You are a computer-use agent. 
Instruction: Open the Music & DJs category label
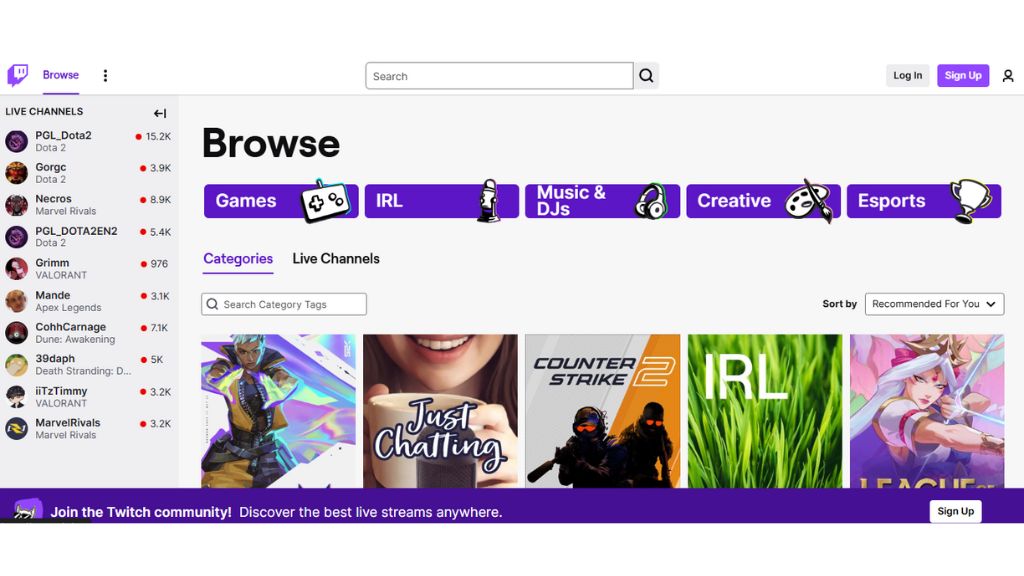[x=571, y=201]
